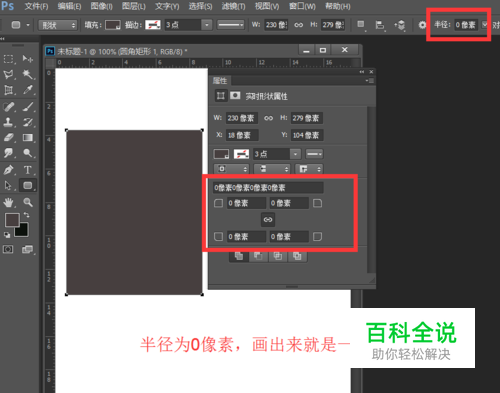Open the stroke caps dropdown
500x393 pixels.
pos(272,169)
